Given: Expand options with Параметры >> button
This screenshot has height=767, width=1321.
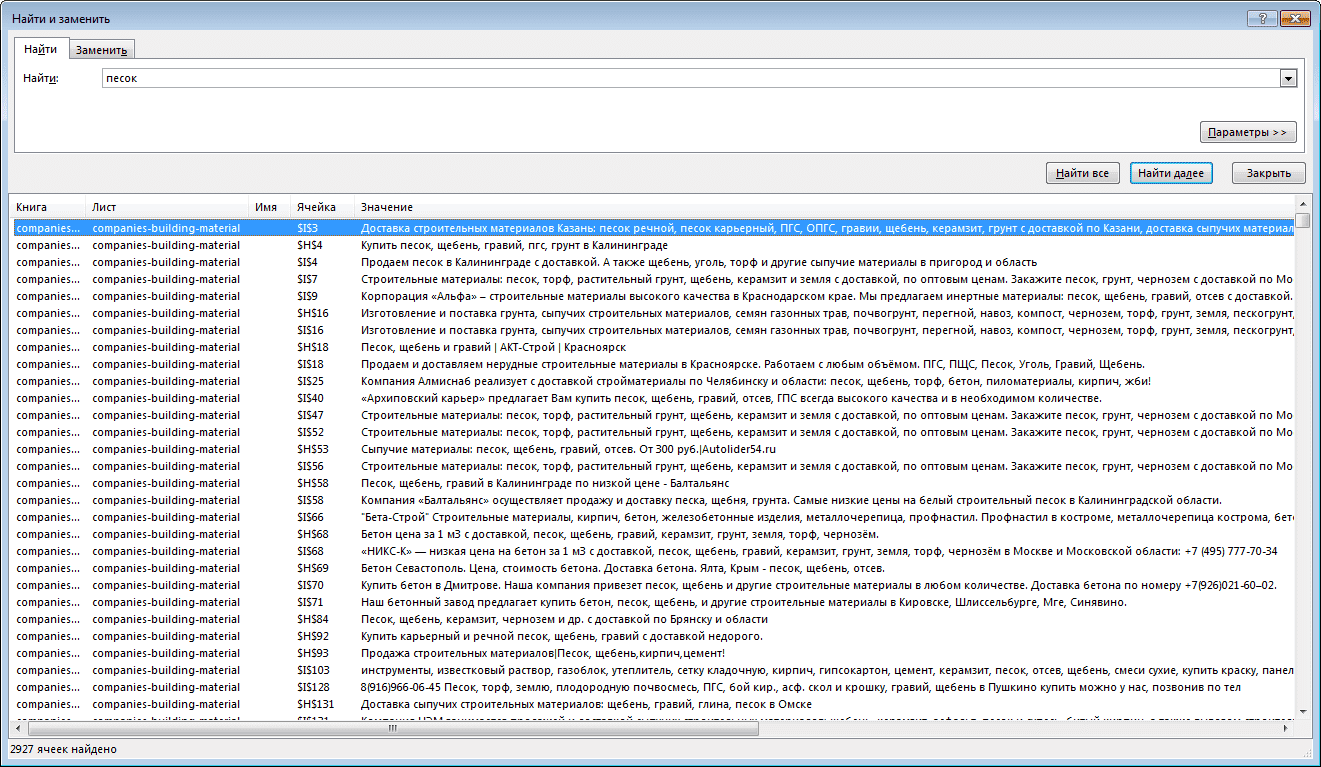Looking at the screenshot, I should click(x=1247, y=132).
